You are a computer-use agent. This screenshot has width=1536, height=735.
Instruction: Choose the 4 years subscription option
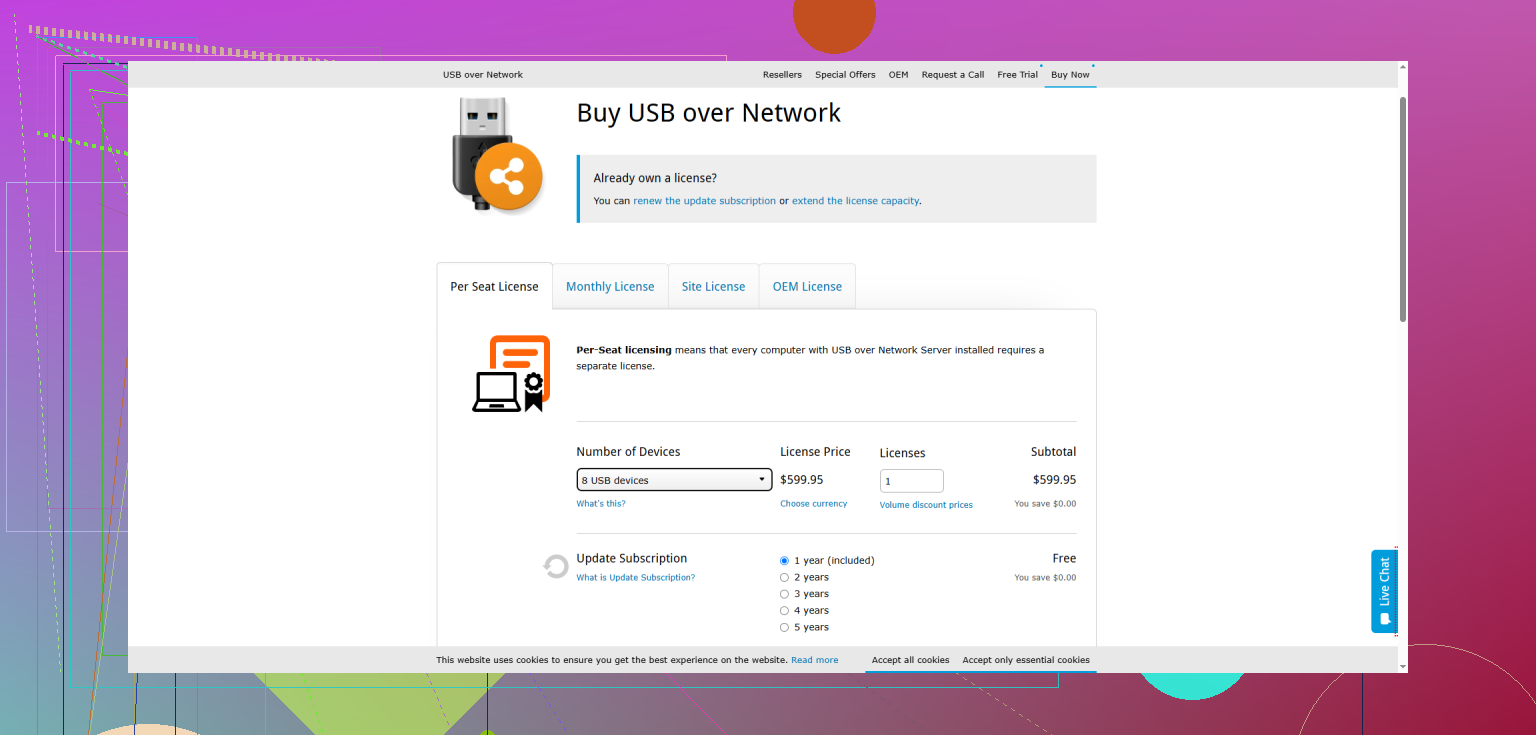784,611
